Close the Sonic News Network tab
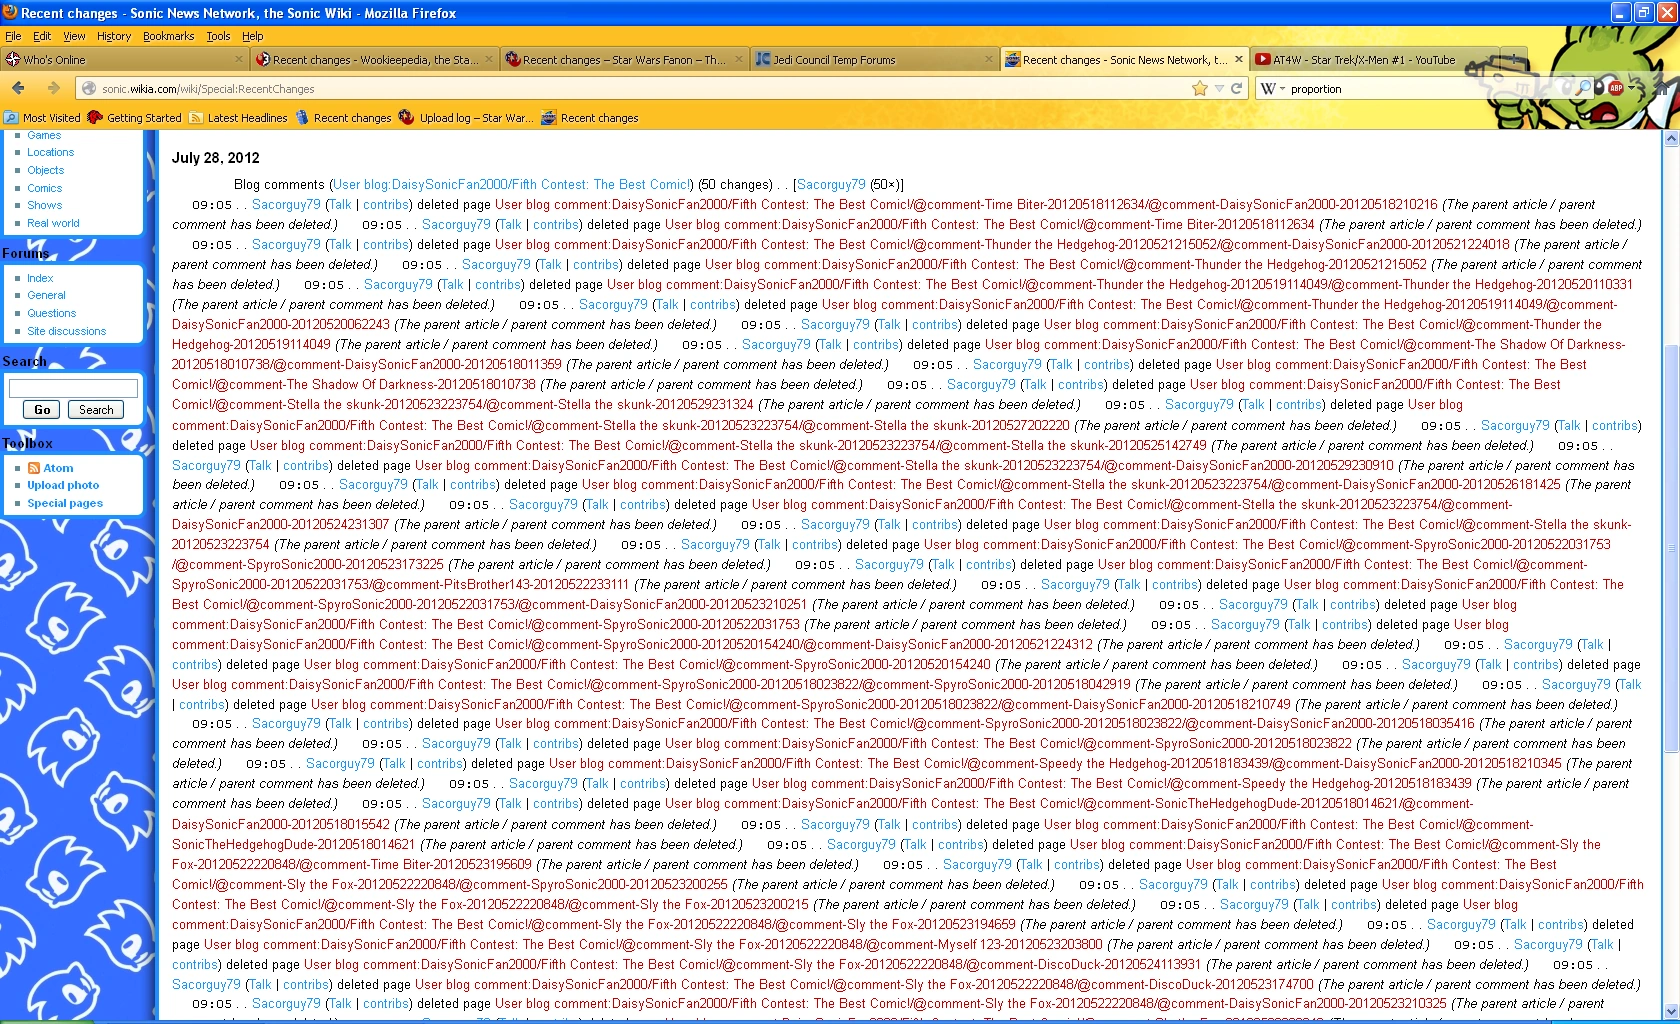1680x1024 pixels. [x=1239, y=59]
